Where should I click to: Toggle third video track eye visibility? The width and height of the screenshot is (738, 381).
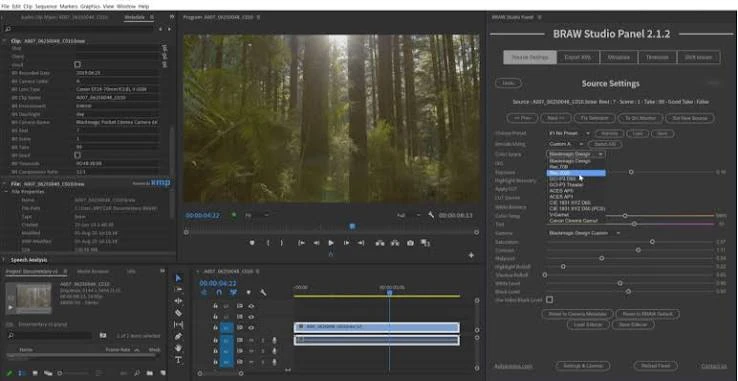tap(251, 328)
